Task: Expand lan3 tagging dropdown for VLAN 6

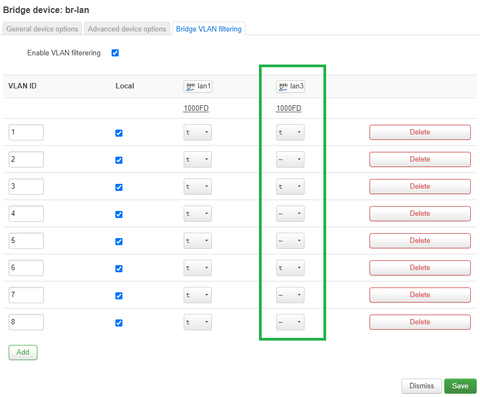Action: (290, 268)
